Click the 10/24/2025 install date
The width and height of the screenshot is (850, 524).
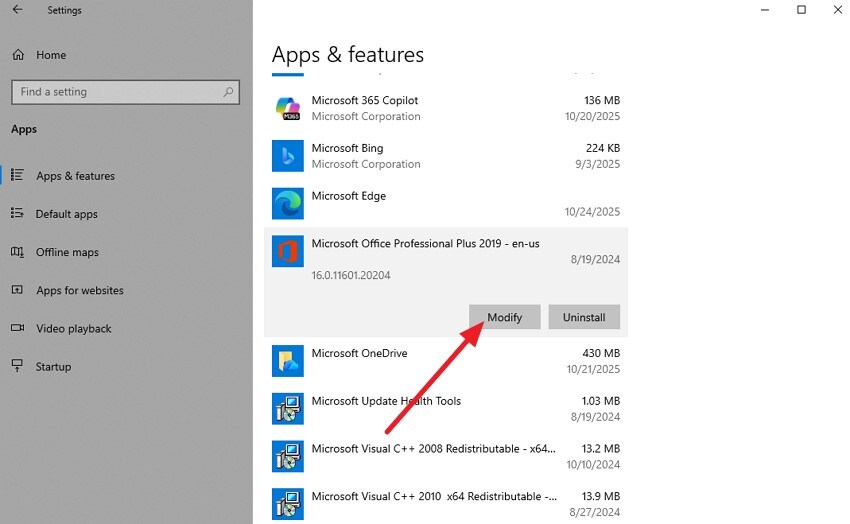click(592, 211)
